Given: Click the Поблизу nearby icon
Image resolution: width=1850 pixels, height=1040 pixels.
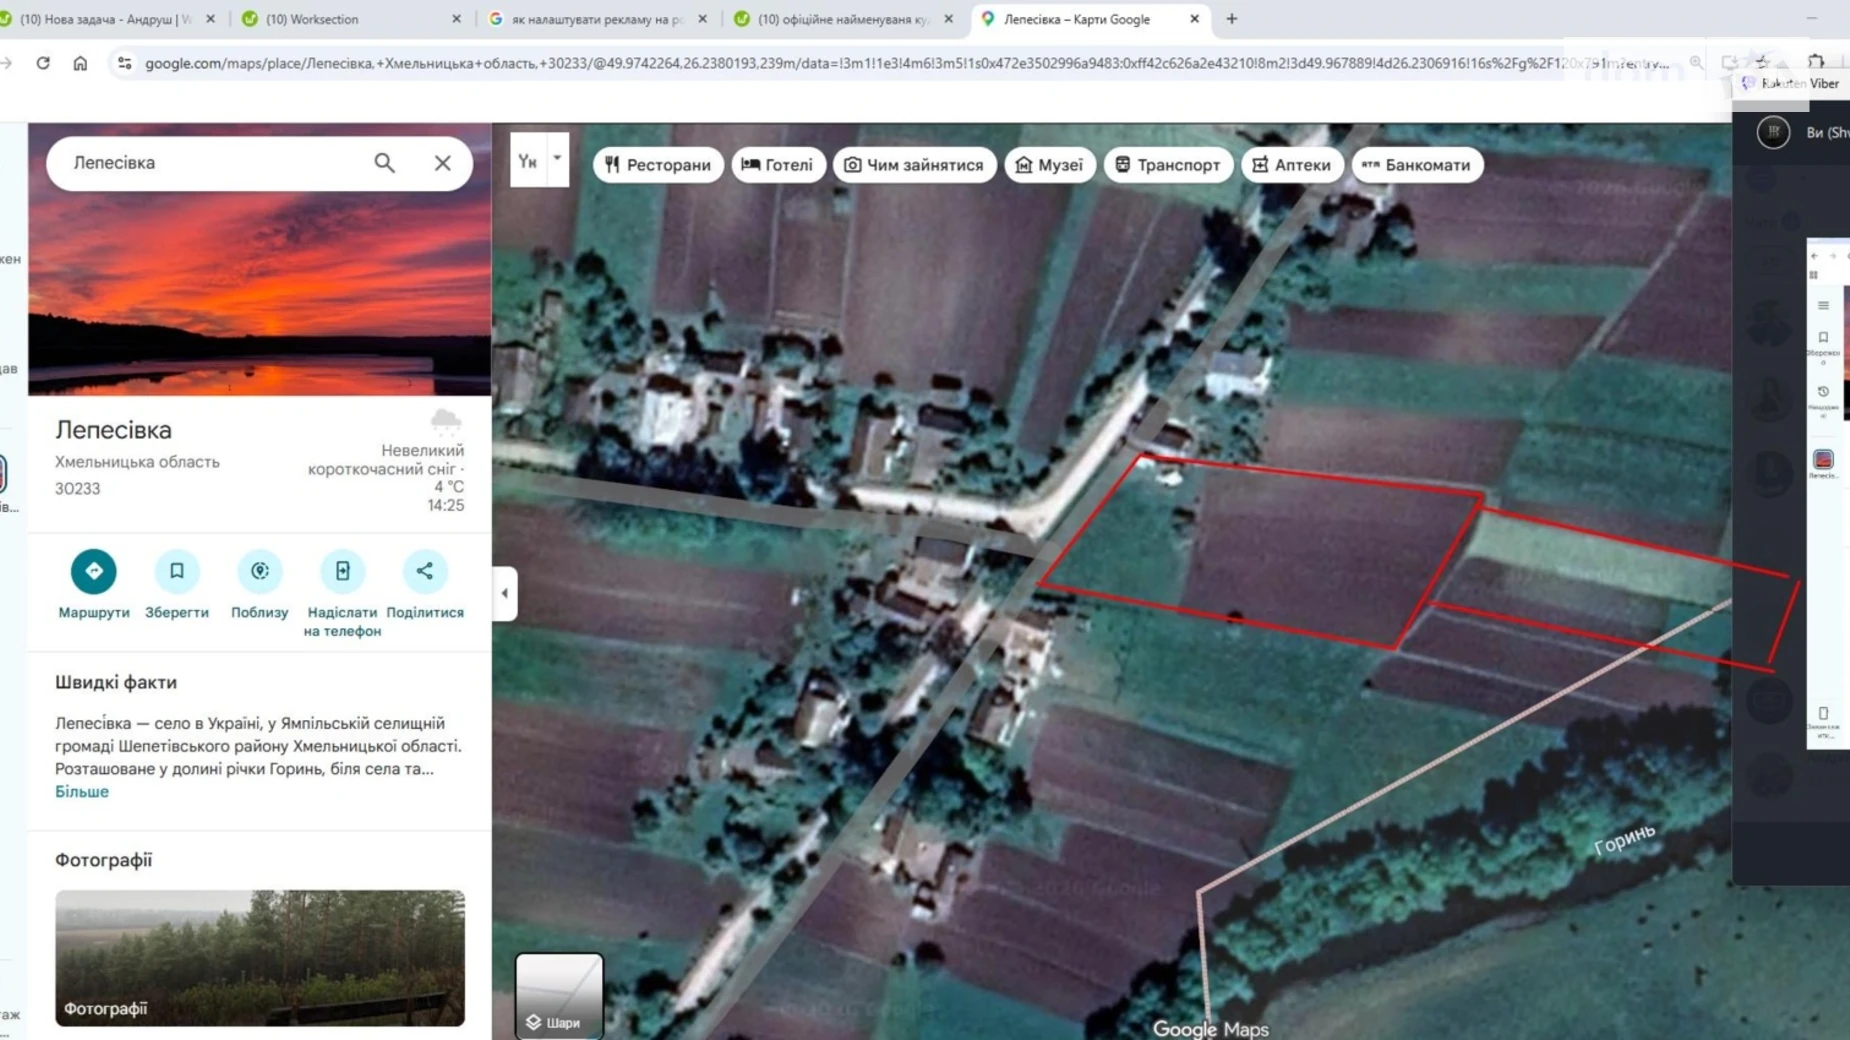Looking at the screenshot, I should point(259,571).
